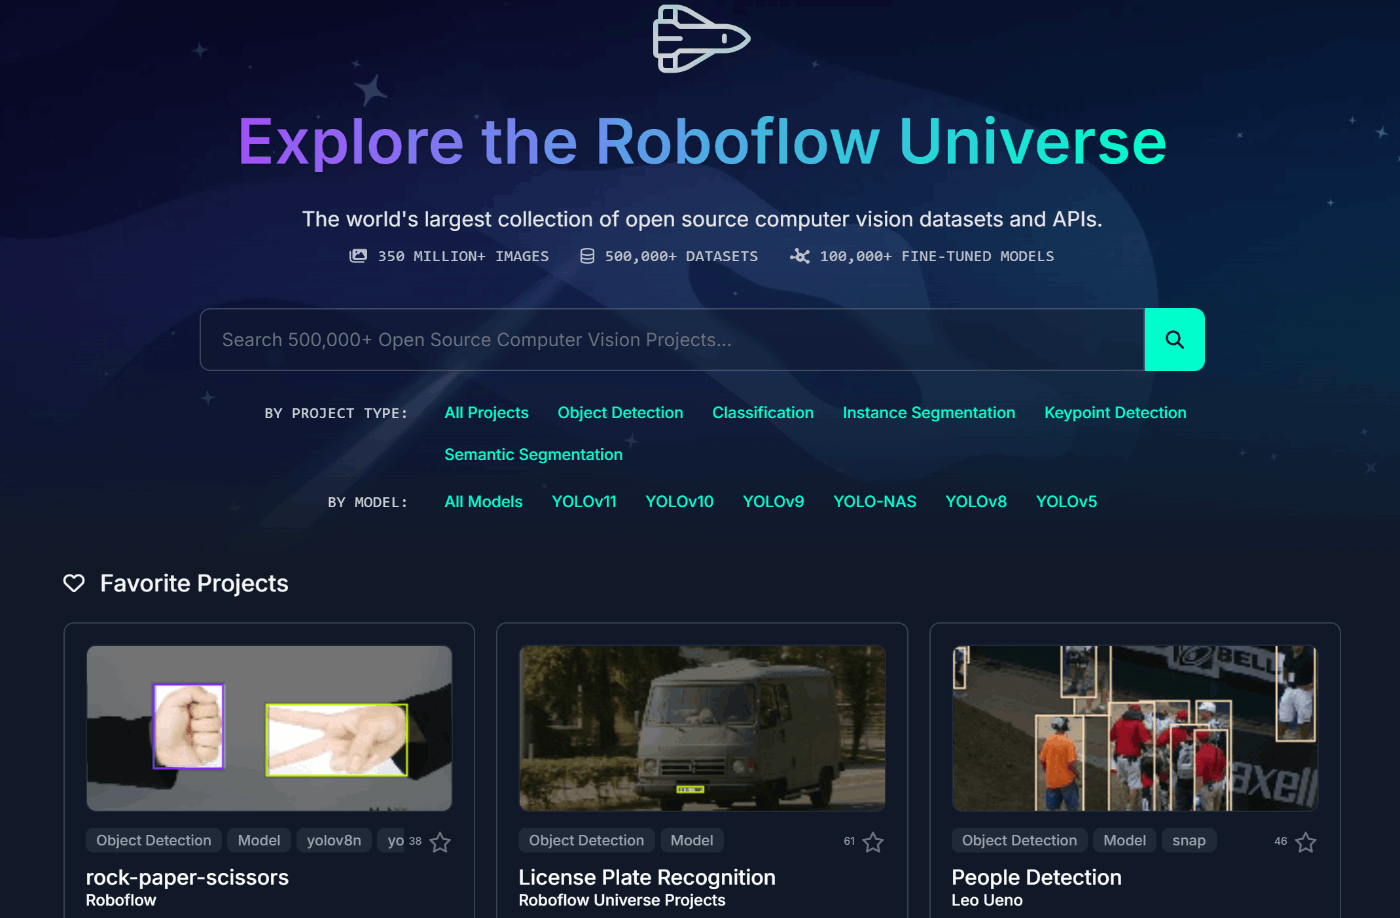Click Object Detection tag on rock-paper-scissors card

154,841
